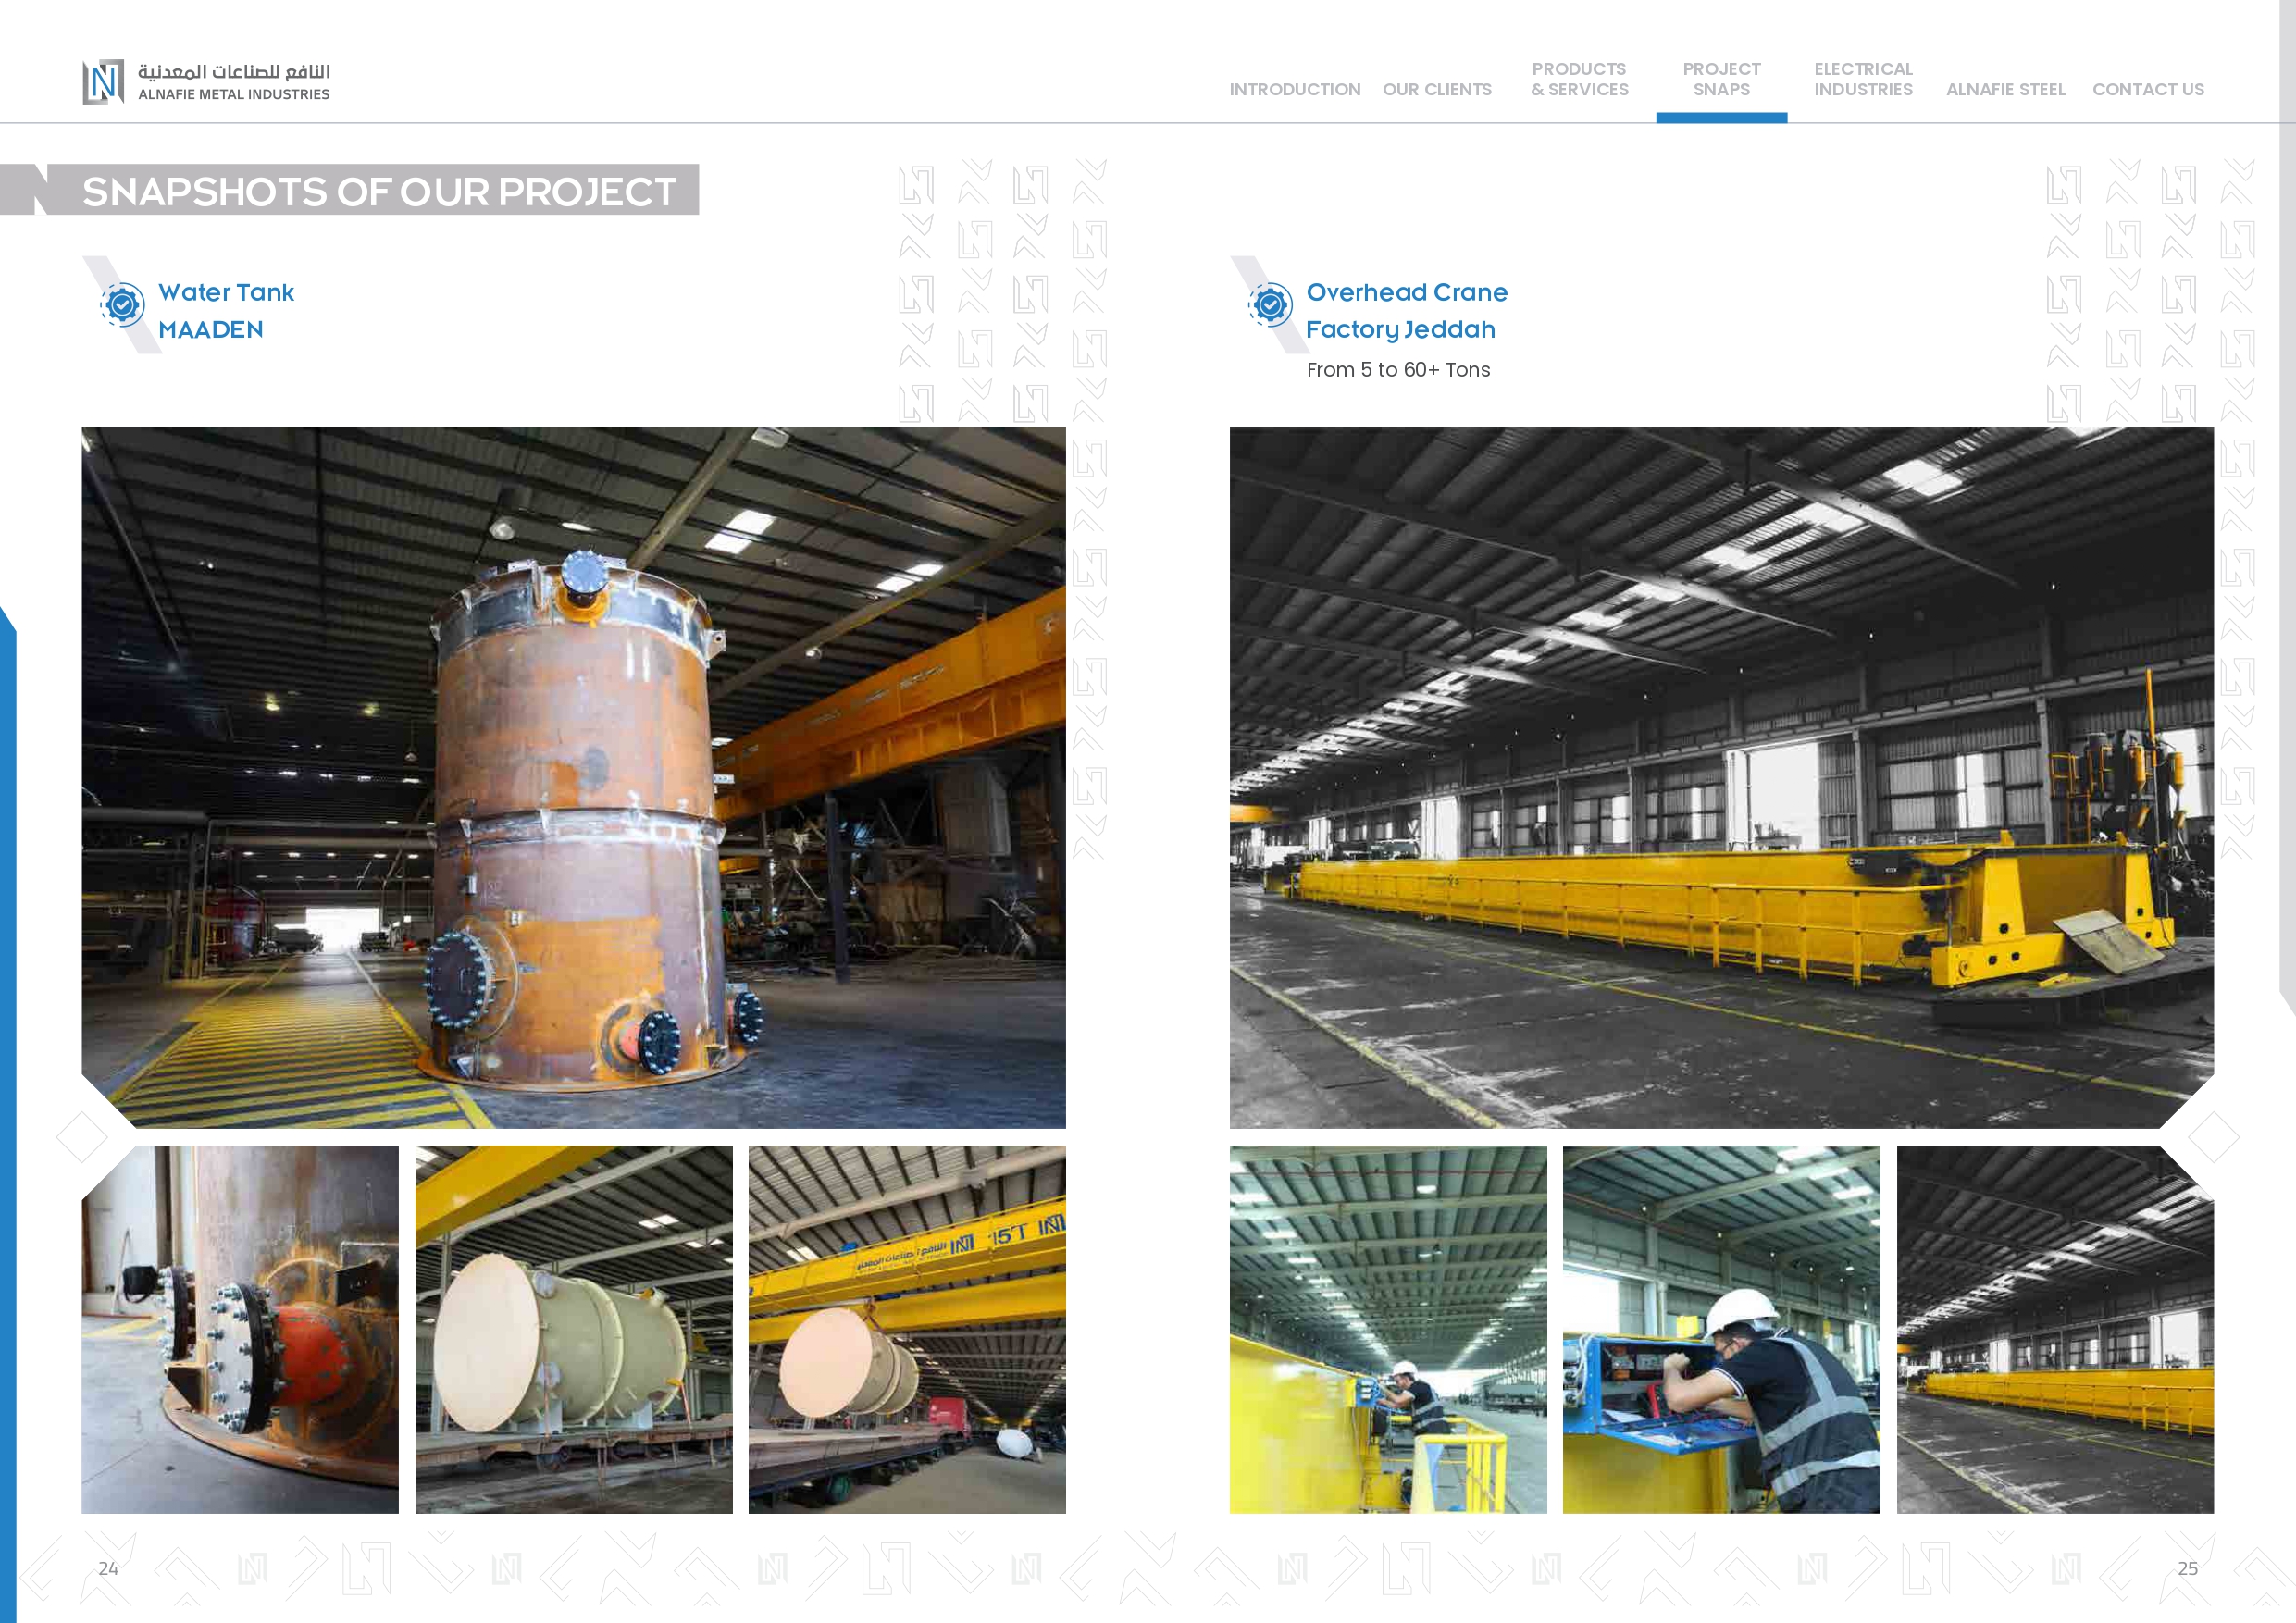Switch to Electrical Industries section
The height and width of the screenshot is (1623, 2296).
point(1862,79)
